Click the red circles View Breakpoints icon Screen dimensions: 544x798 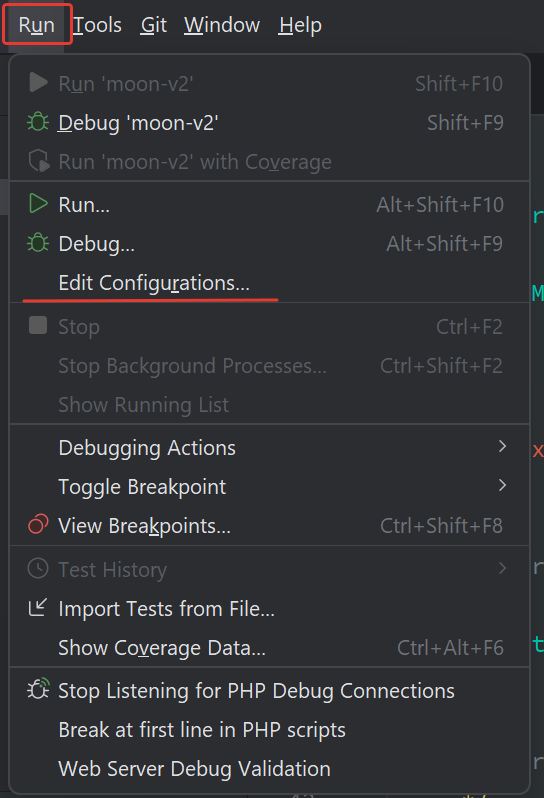click(38, 525)
